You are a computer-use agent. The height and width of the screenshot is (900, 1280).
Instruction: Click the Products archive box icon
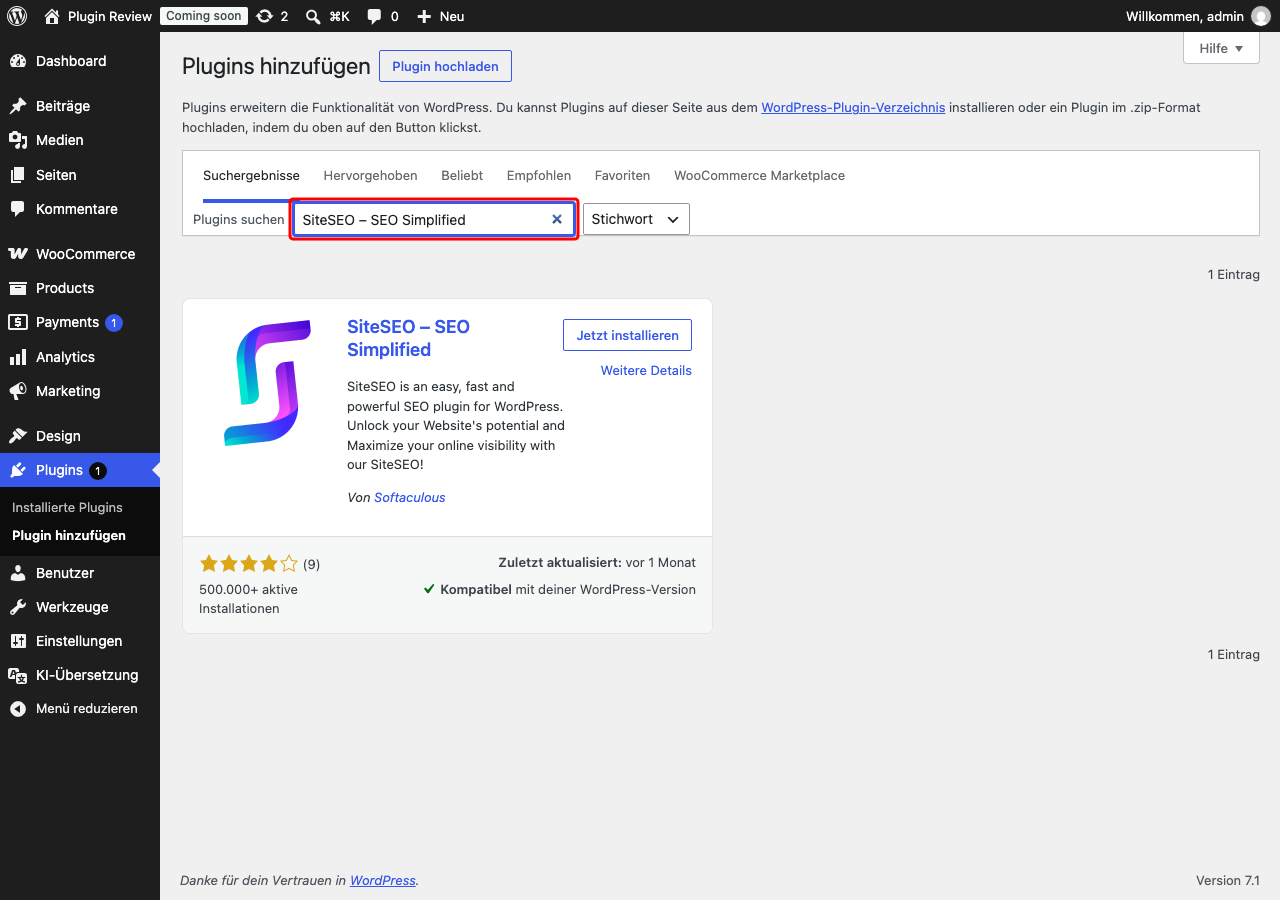[18, 288]
